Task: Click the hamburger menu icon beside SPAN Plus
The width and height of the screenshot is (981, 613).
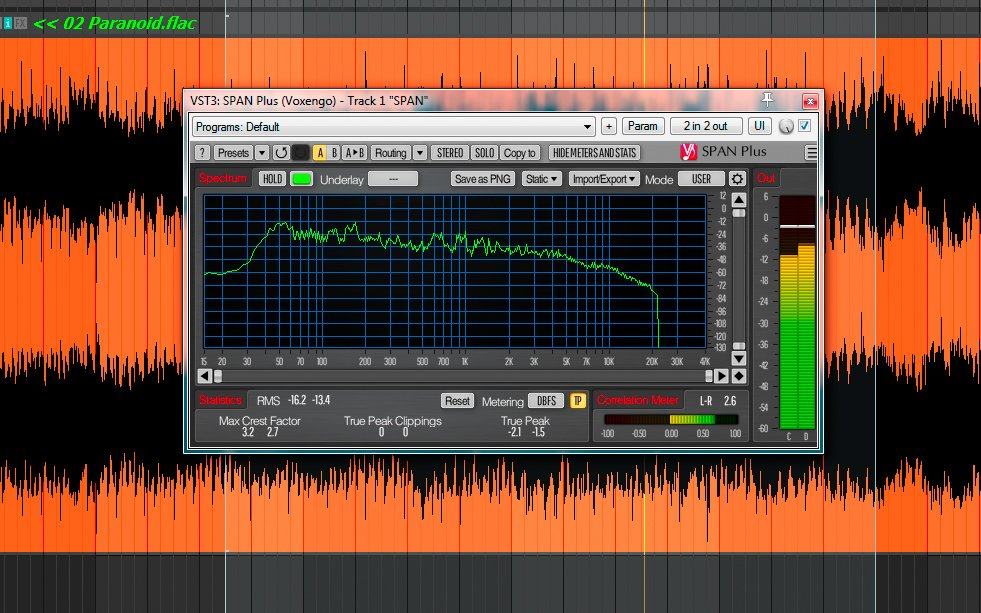Action: coord(811,153)
